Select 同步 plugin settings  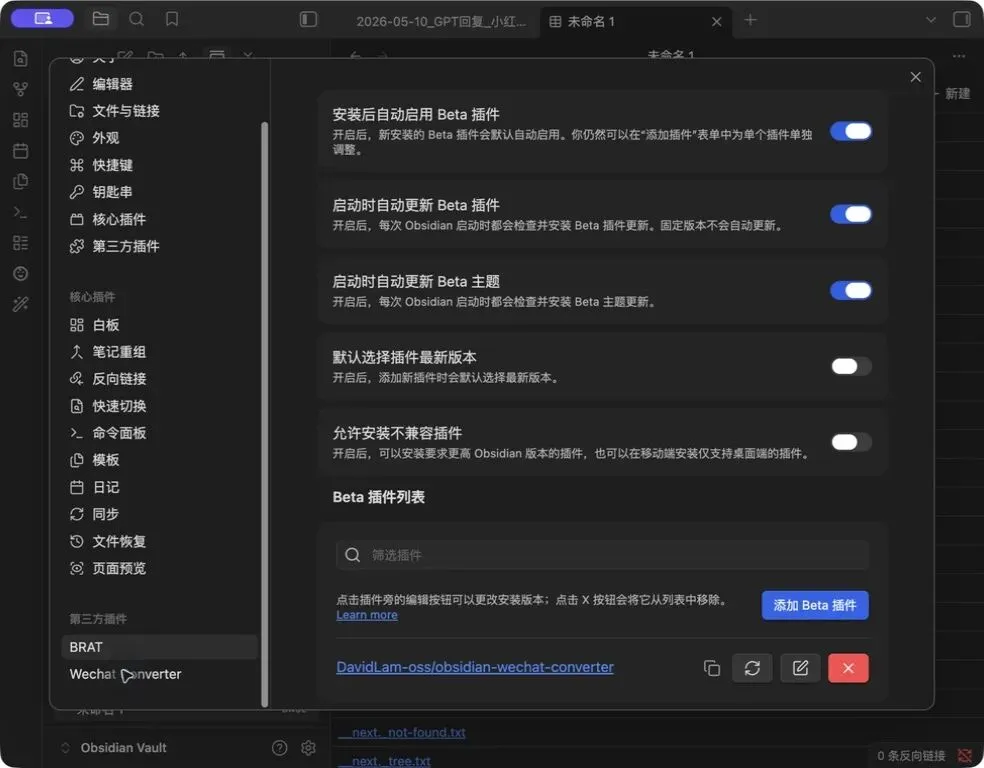94,514
